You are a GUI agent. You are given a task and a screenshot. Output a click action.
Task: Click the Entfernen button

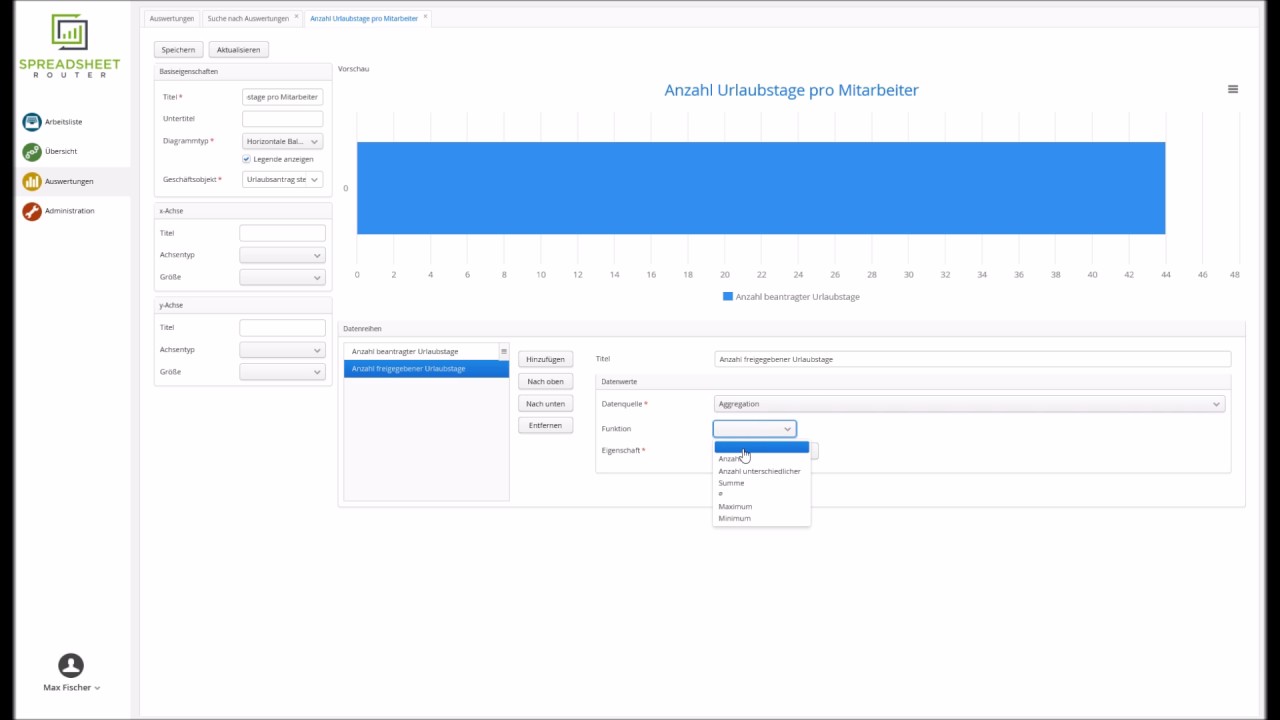tap(545, 425)
